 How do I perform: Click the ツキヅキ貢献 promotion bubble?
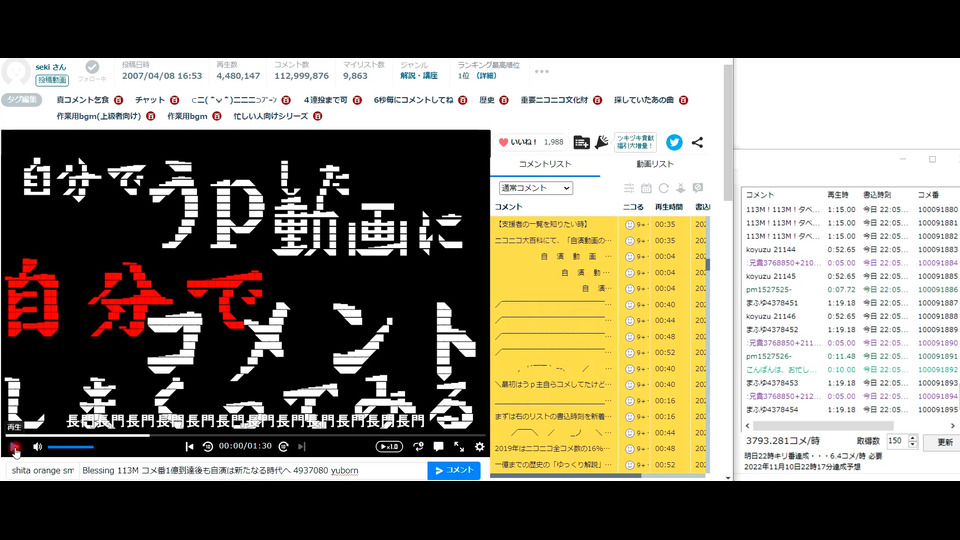[x=636, y=142]
